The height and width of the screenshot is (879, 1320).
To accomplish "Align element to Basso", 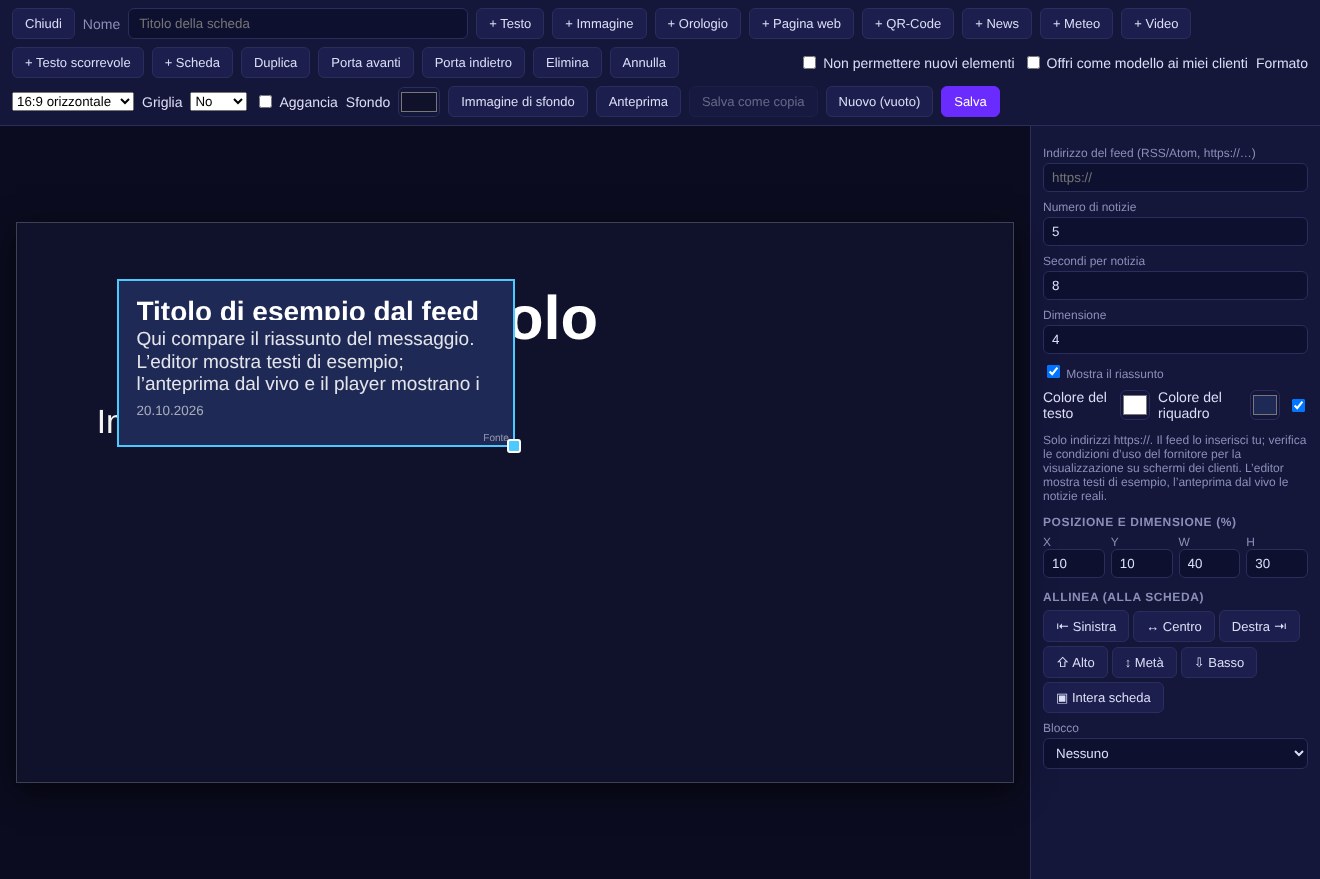I will [x=1219, y=662].
